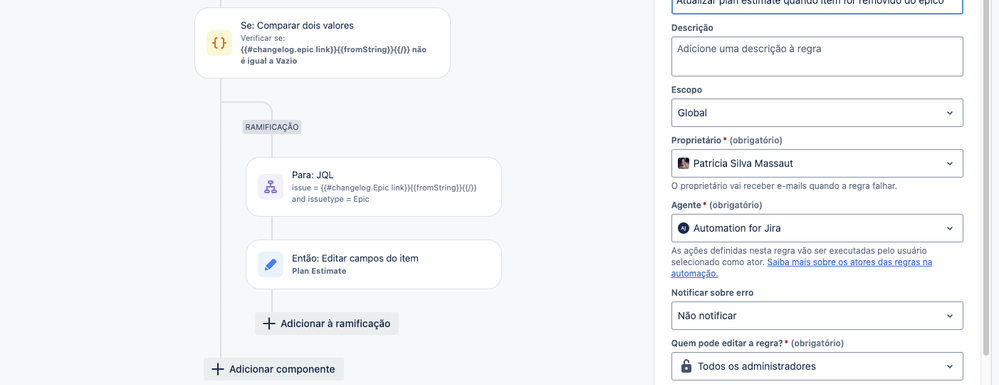The width and height of the screenshot is (999, 385).
Task: Click the rule name input field
Action: coord(817,5)
